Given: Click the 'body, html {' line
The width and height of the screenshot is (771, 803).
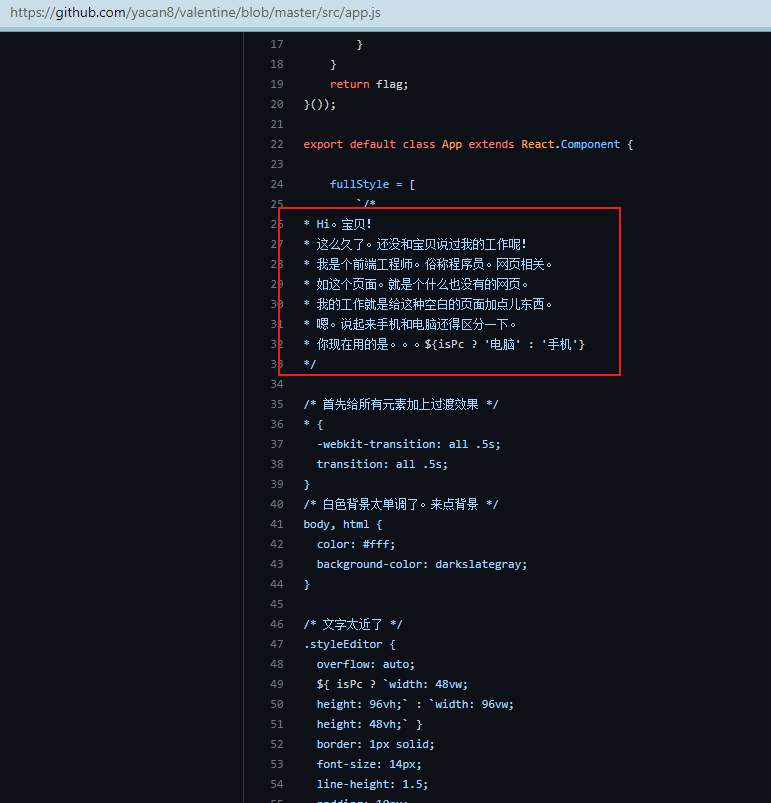Looking at the screenshot, I should point(342,524).
